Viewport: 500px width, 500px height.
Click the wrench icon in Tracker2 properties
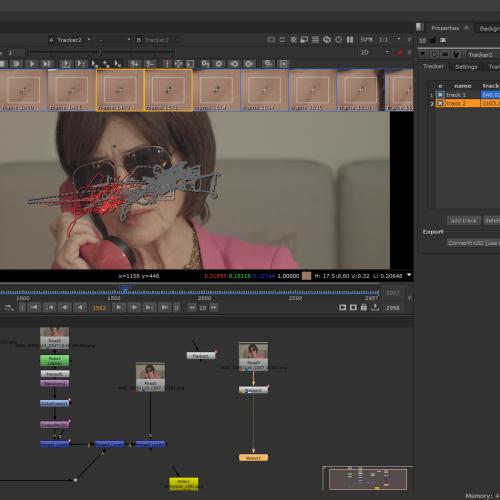point(456,54)
